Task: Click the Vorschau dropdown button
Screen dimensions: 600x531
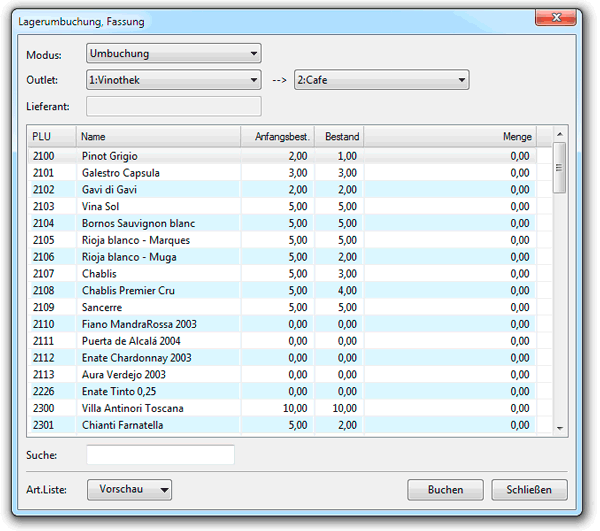Action: tap(129, 489)
